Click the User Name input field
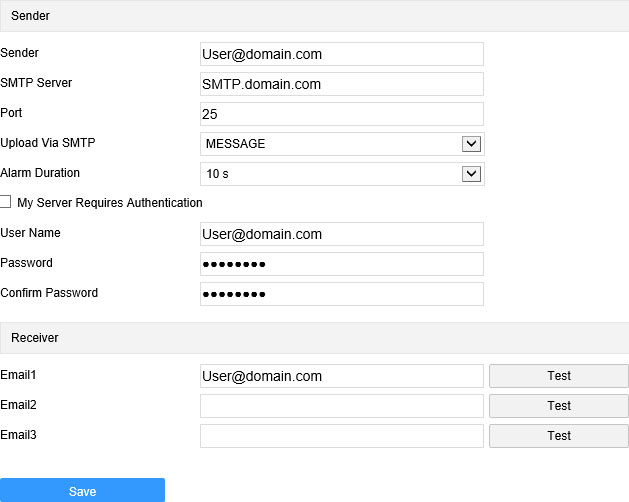Screen dimensions: 629x502 pyautogui.click(x=342, y=234)
